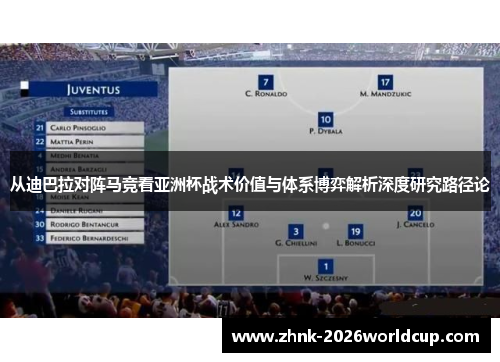Select substitute Medhi Benatia row

(95, 156)
